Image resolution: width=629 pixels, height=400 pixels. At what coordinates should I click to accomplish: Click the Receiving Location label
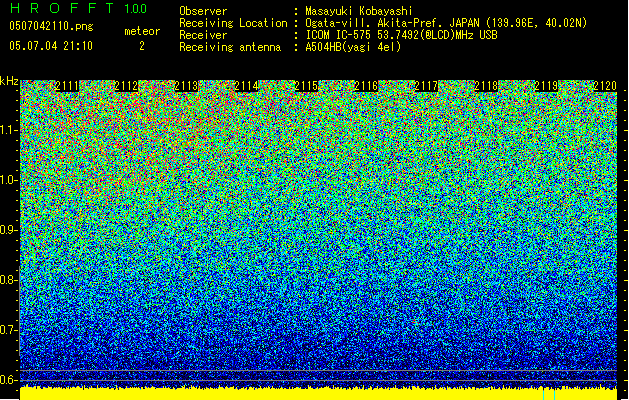point(233,23)
